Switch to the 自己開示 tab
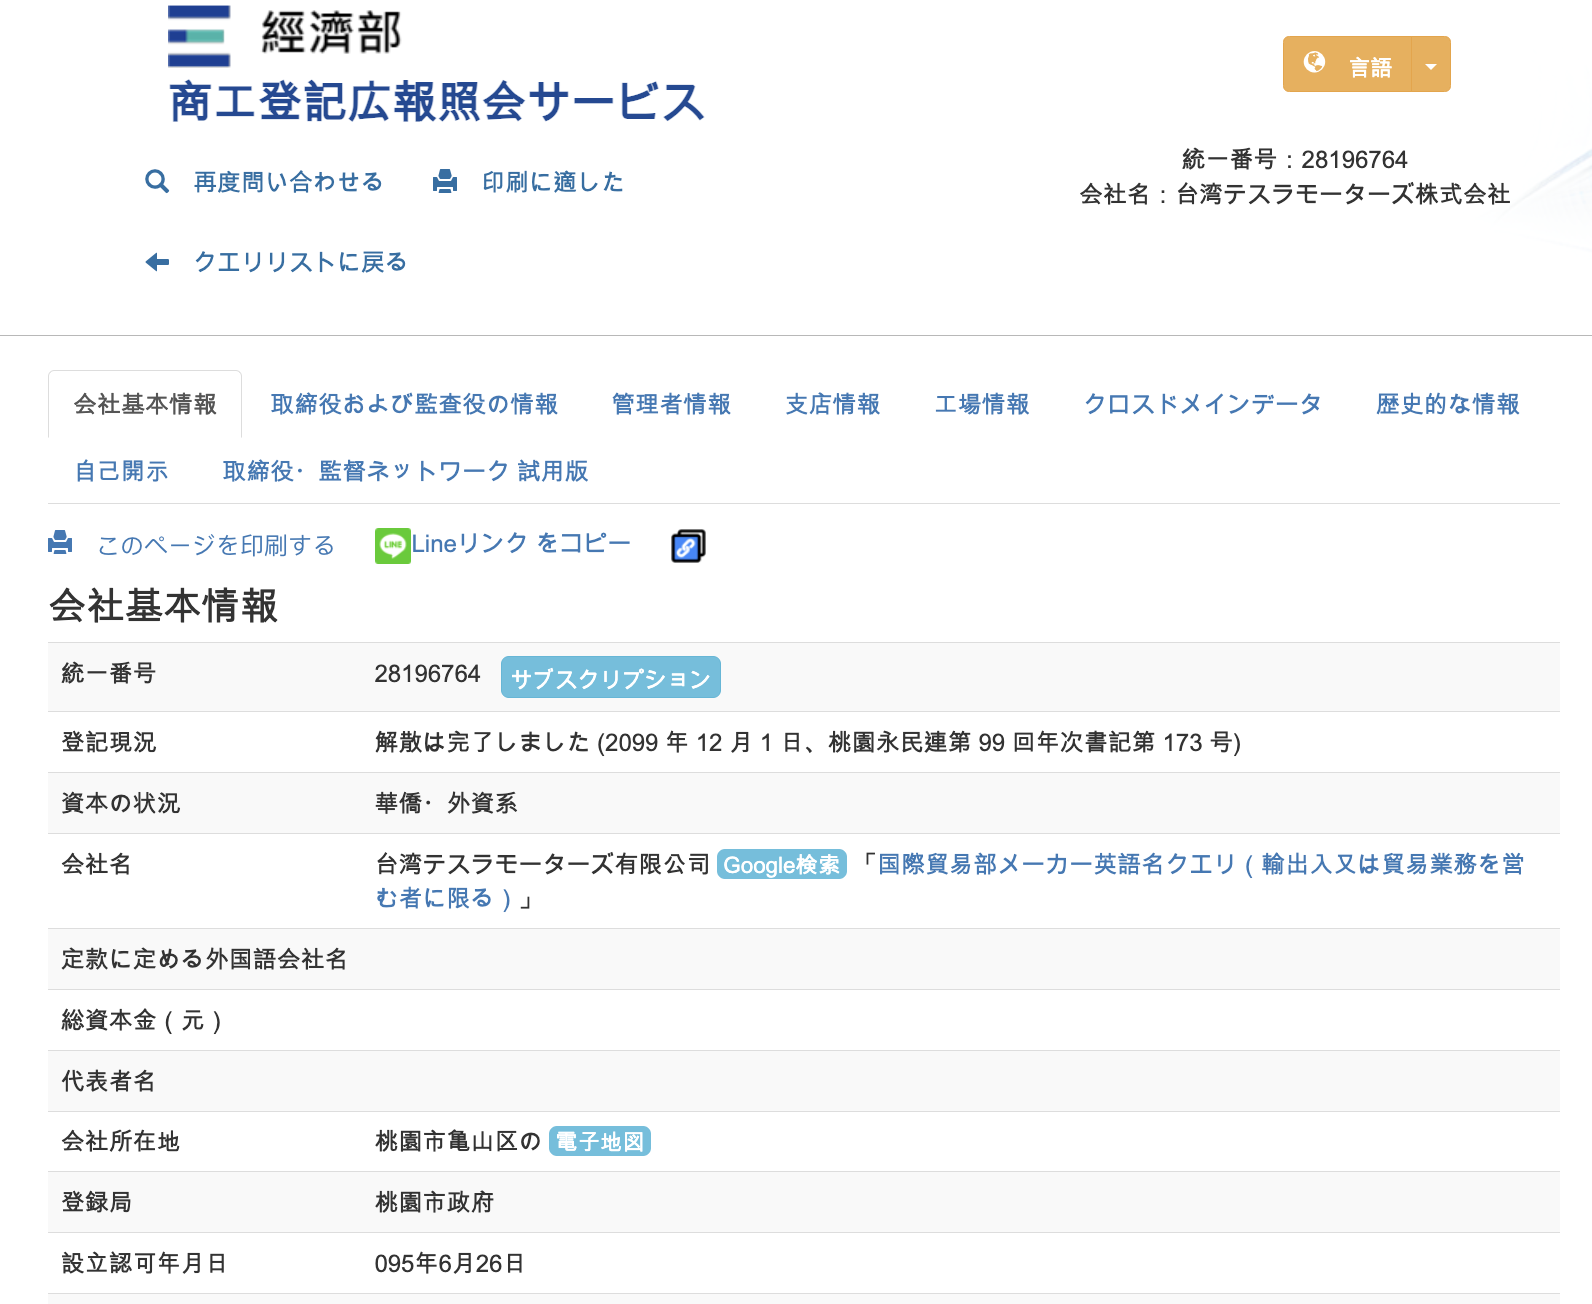Image resolution: width=1592 pixels, height=1304 pixels. tap(121, 471)
